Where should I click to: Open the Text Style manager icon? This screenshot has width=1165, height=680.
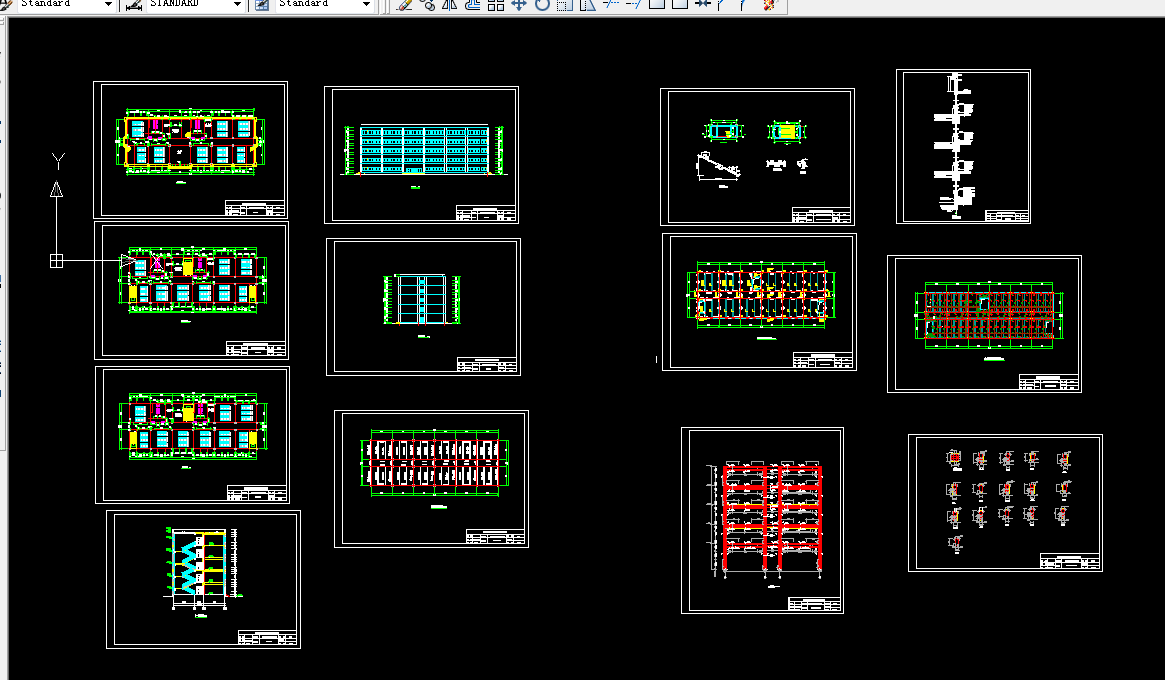(x=5, y=4)
